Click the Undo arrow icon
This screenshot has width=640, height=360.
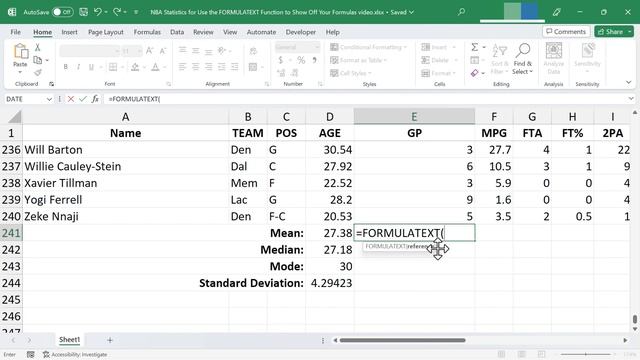coord(98,12)
